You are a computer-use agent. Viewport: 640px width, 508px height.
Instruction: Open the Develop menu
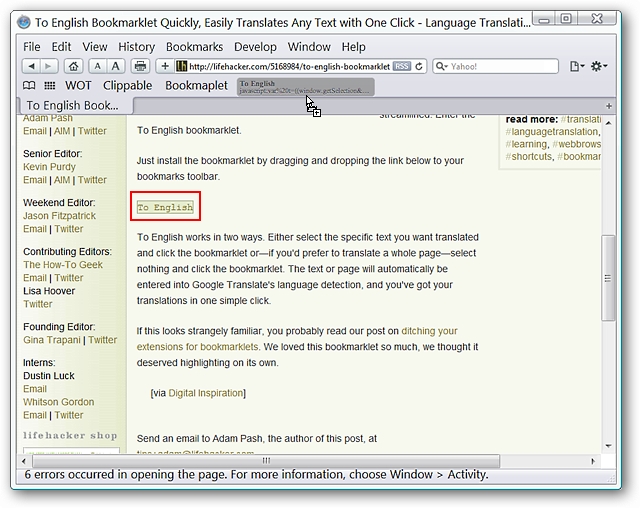255,47
